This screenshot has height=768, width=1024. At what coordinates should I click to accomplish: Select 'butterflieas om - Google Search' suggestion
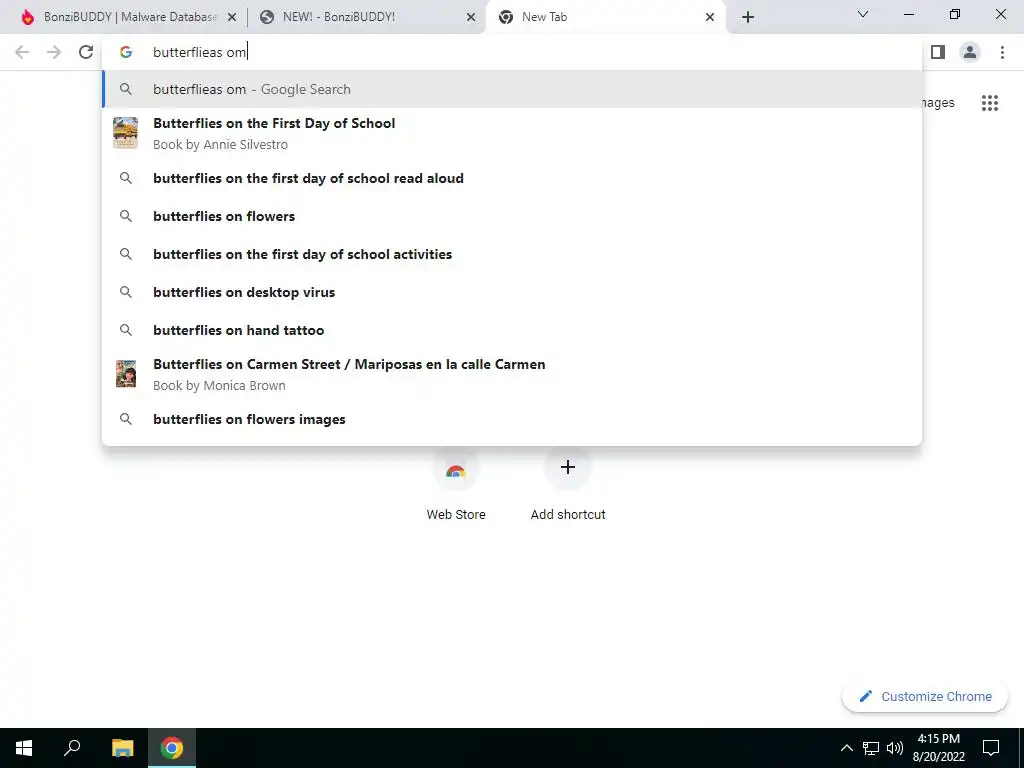click(x=512, y=89)
